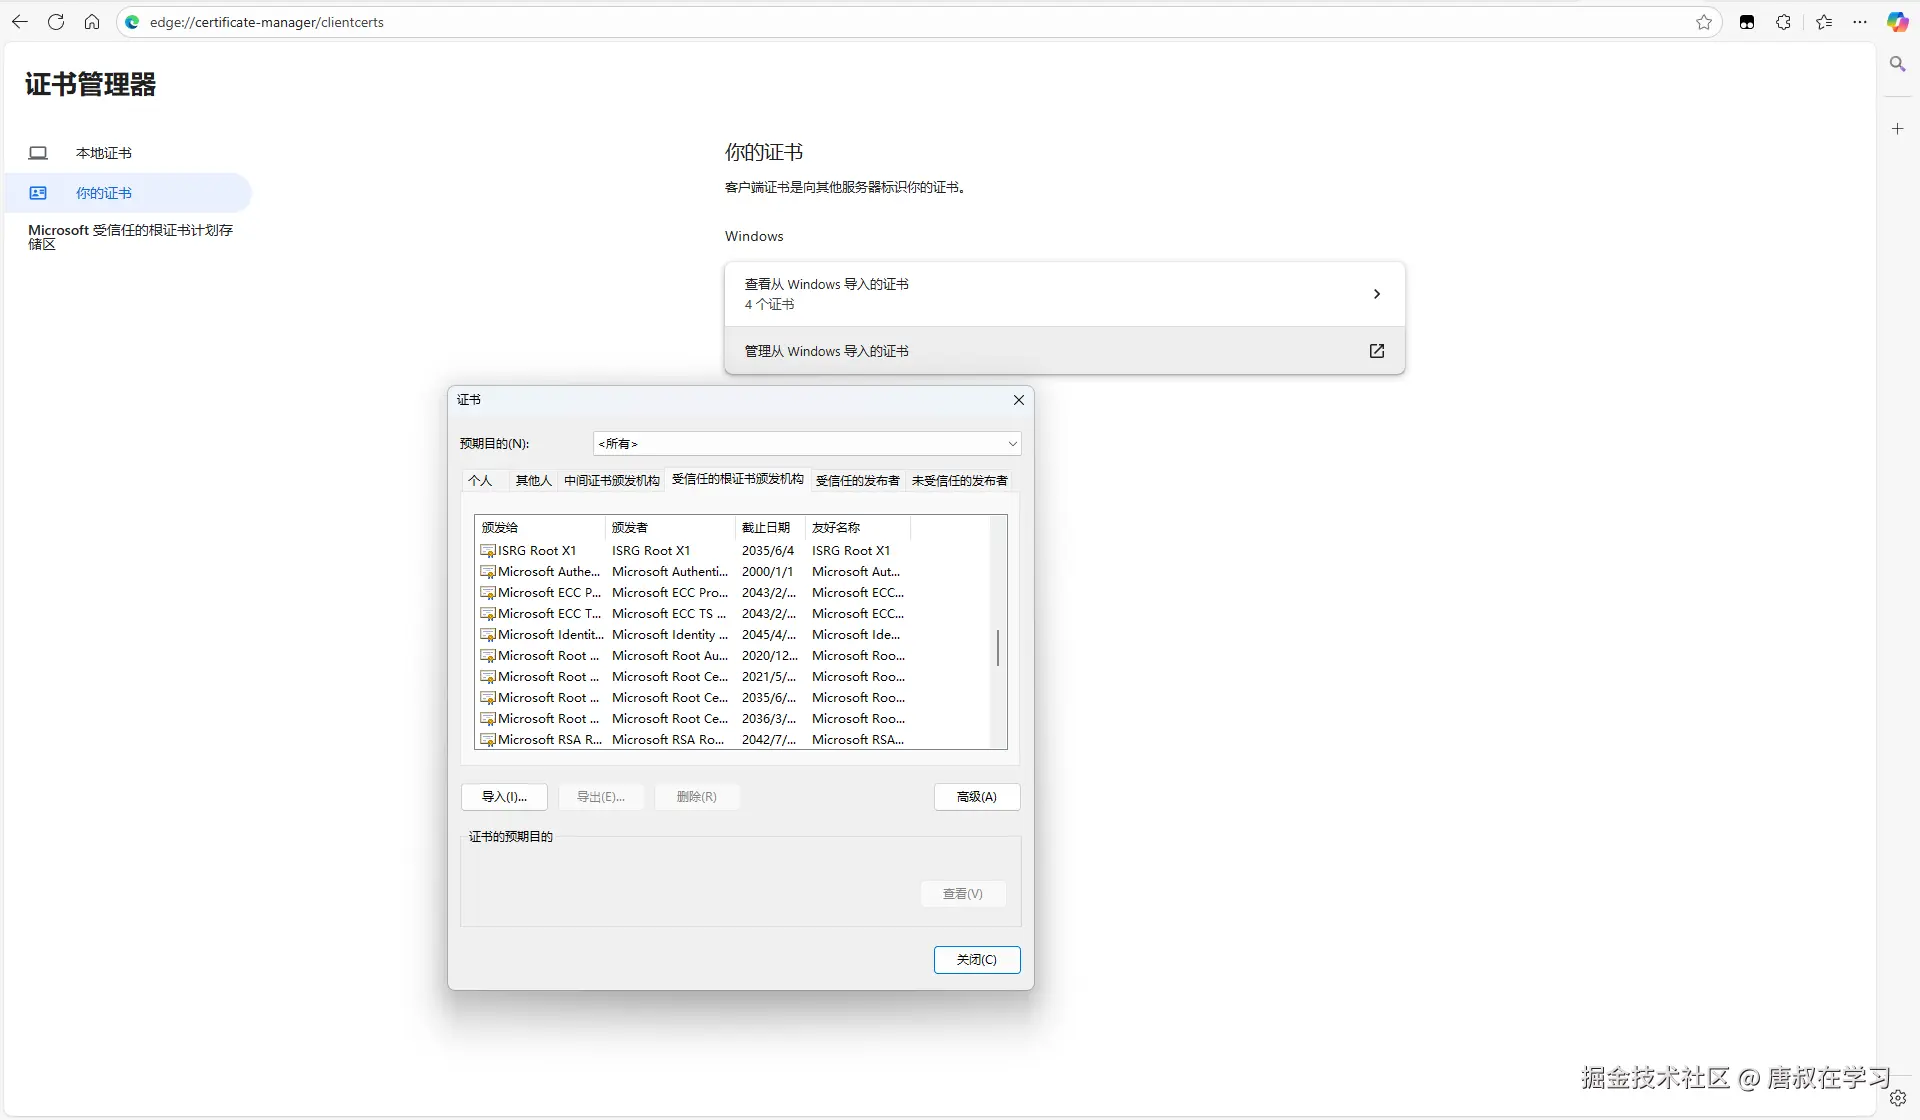Select the 受信任的根证书颁发机构 tab
This screenshot has width=1920, height=1120.
pyautogui.click(x=738, y=479)
